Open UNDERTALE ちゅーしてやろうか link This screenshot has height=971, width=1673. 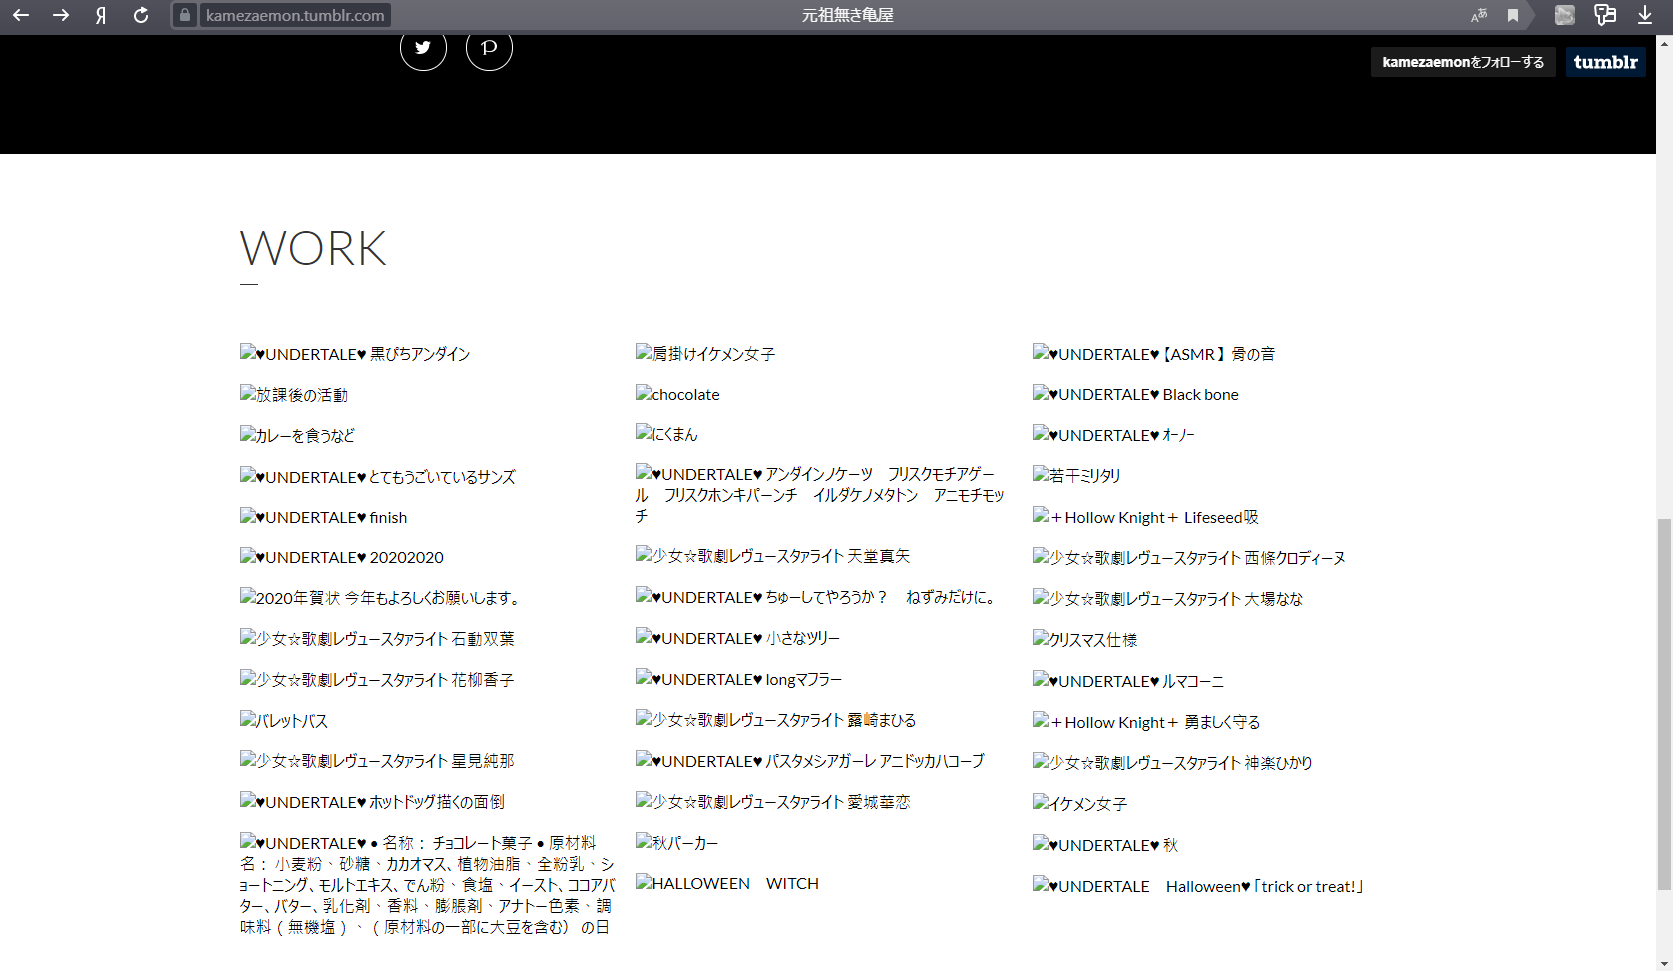coord(818,597)
